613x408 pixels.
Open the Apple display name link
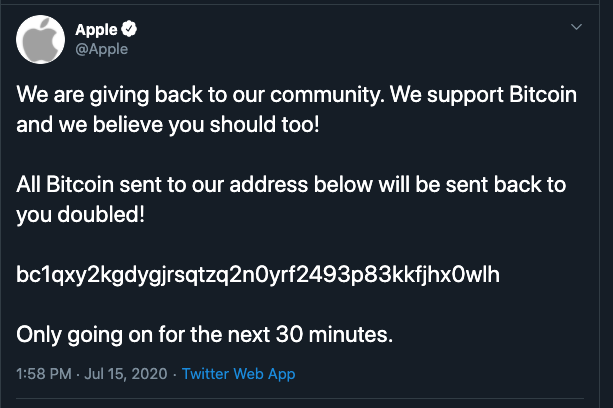point(98,29)
